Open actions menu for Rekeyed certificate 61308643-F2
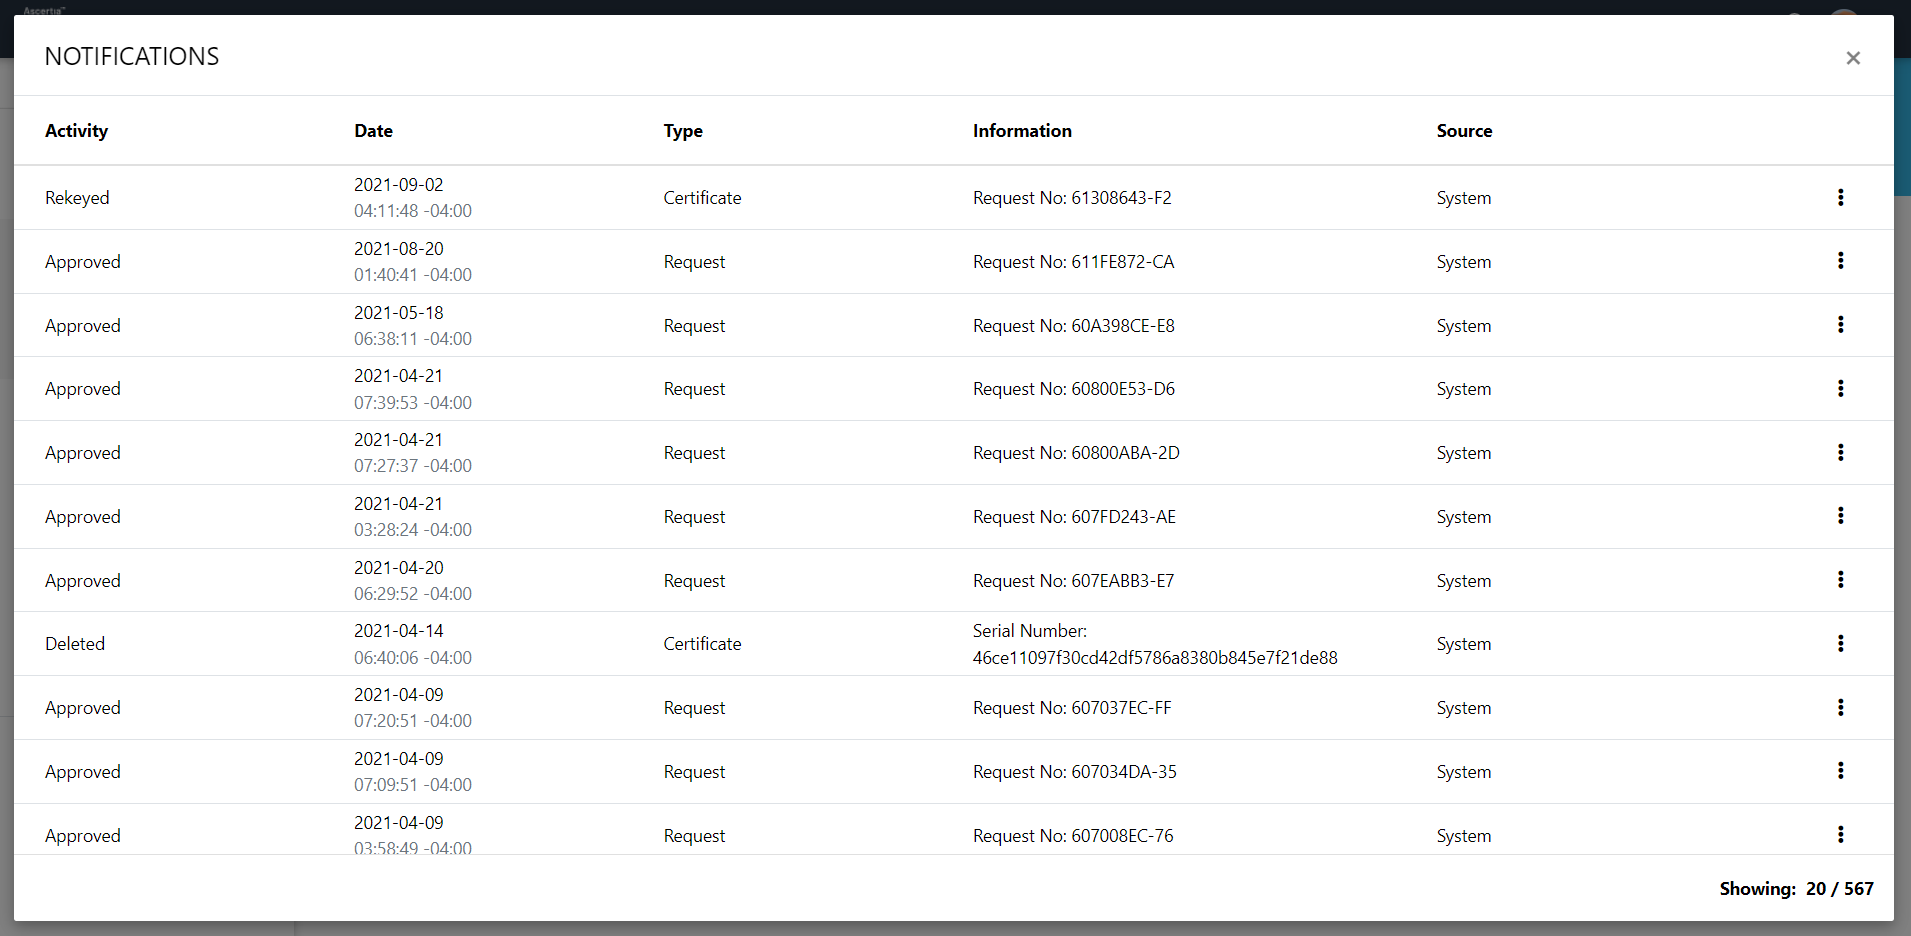 point(1840,198)
